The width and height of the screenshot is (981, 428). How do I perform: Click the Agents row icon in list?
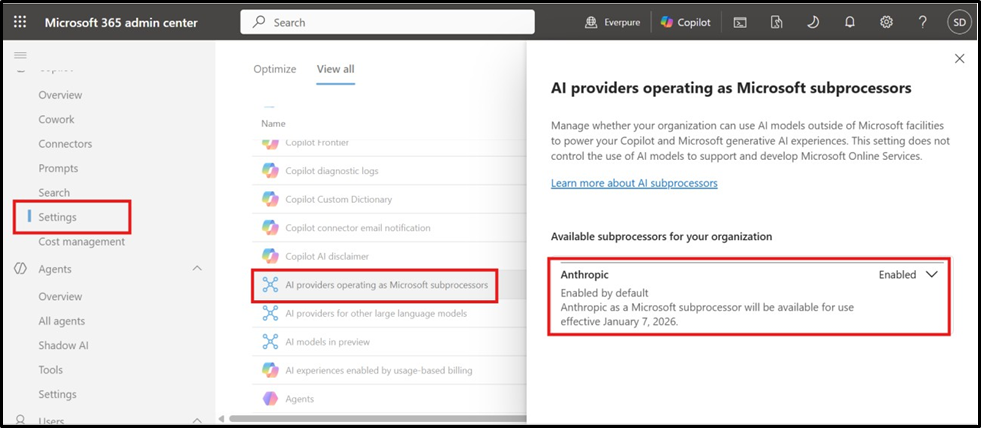pyautogui.click(x=270, y=399)
